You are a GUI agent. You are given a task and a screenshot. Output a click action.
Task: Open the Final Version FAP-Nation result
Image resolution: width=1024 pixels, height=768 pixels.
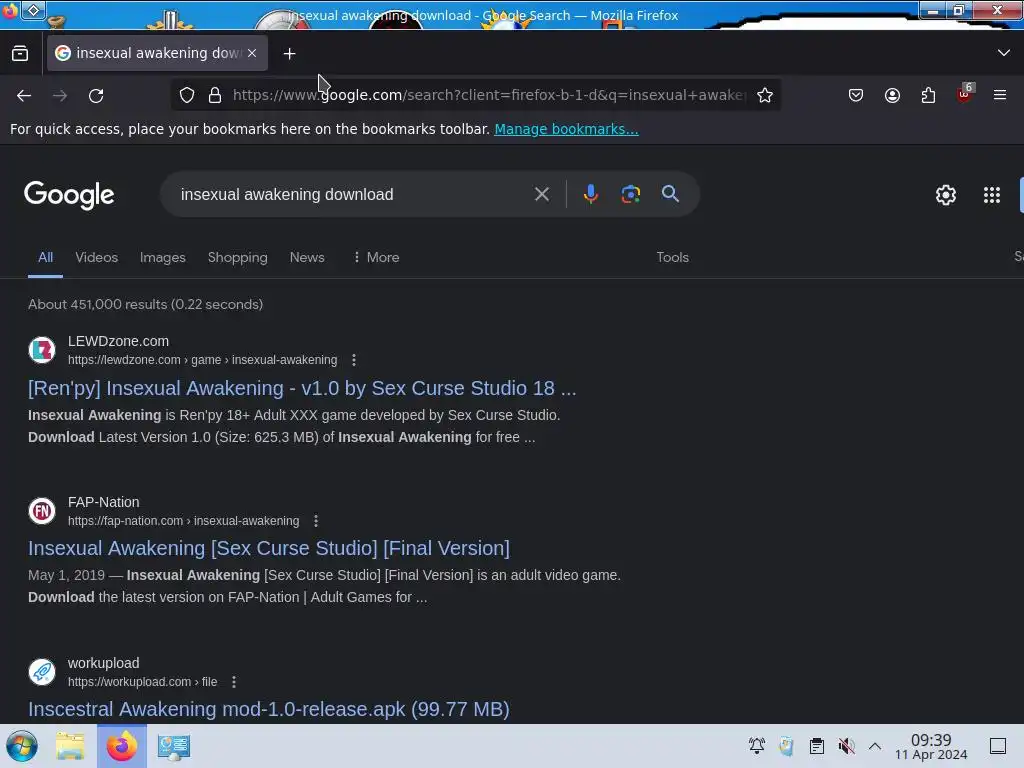tap(269, 549)
